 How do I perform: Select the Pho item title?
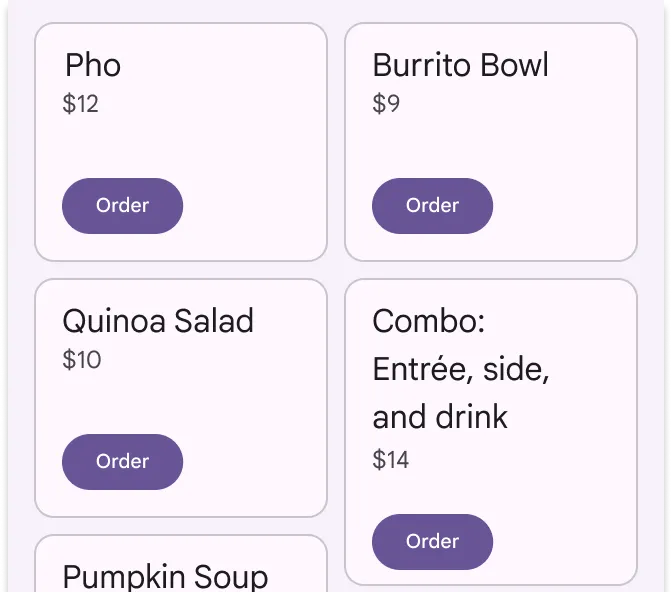pyautogui.click(x=93, y=66)
